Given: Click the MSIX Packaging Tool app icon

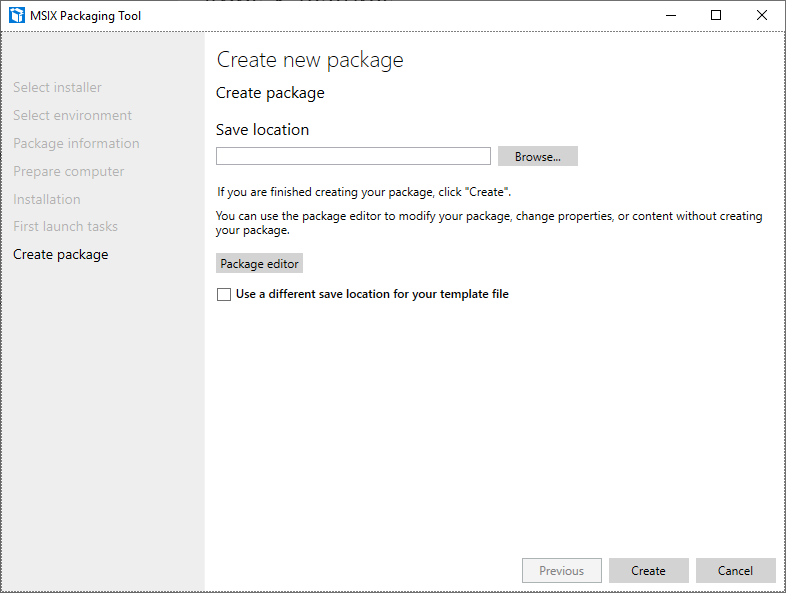Looking at the screenshot, I should click(x=17, y=16).
